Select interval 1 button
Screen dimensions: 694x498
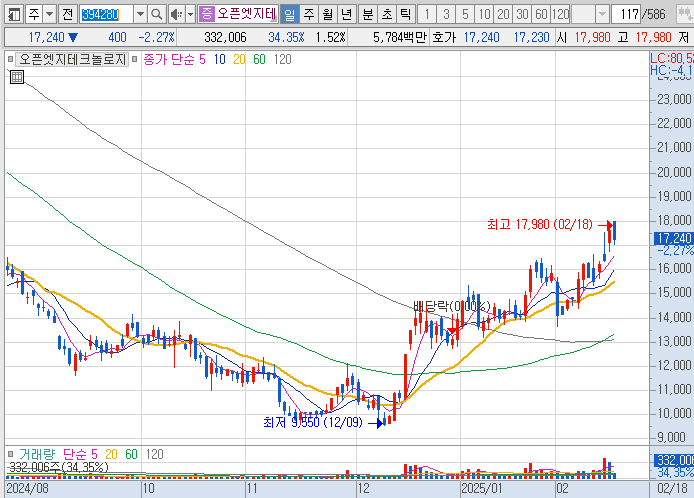[x=427, y=15]
